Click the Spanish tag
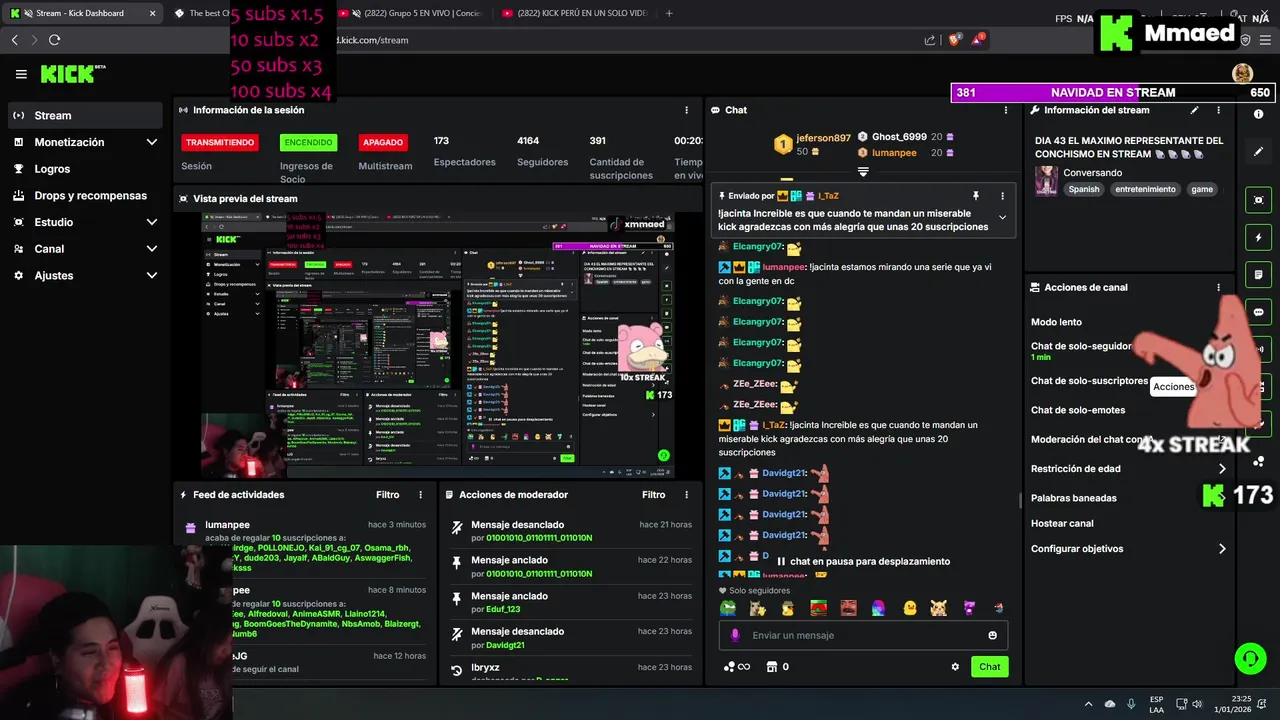 (x=1083, y=189)
